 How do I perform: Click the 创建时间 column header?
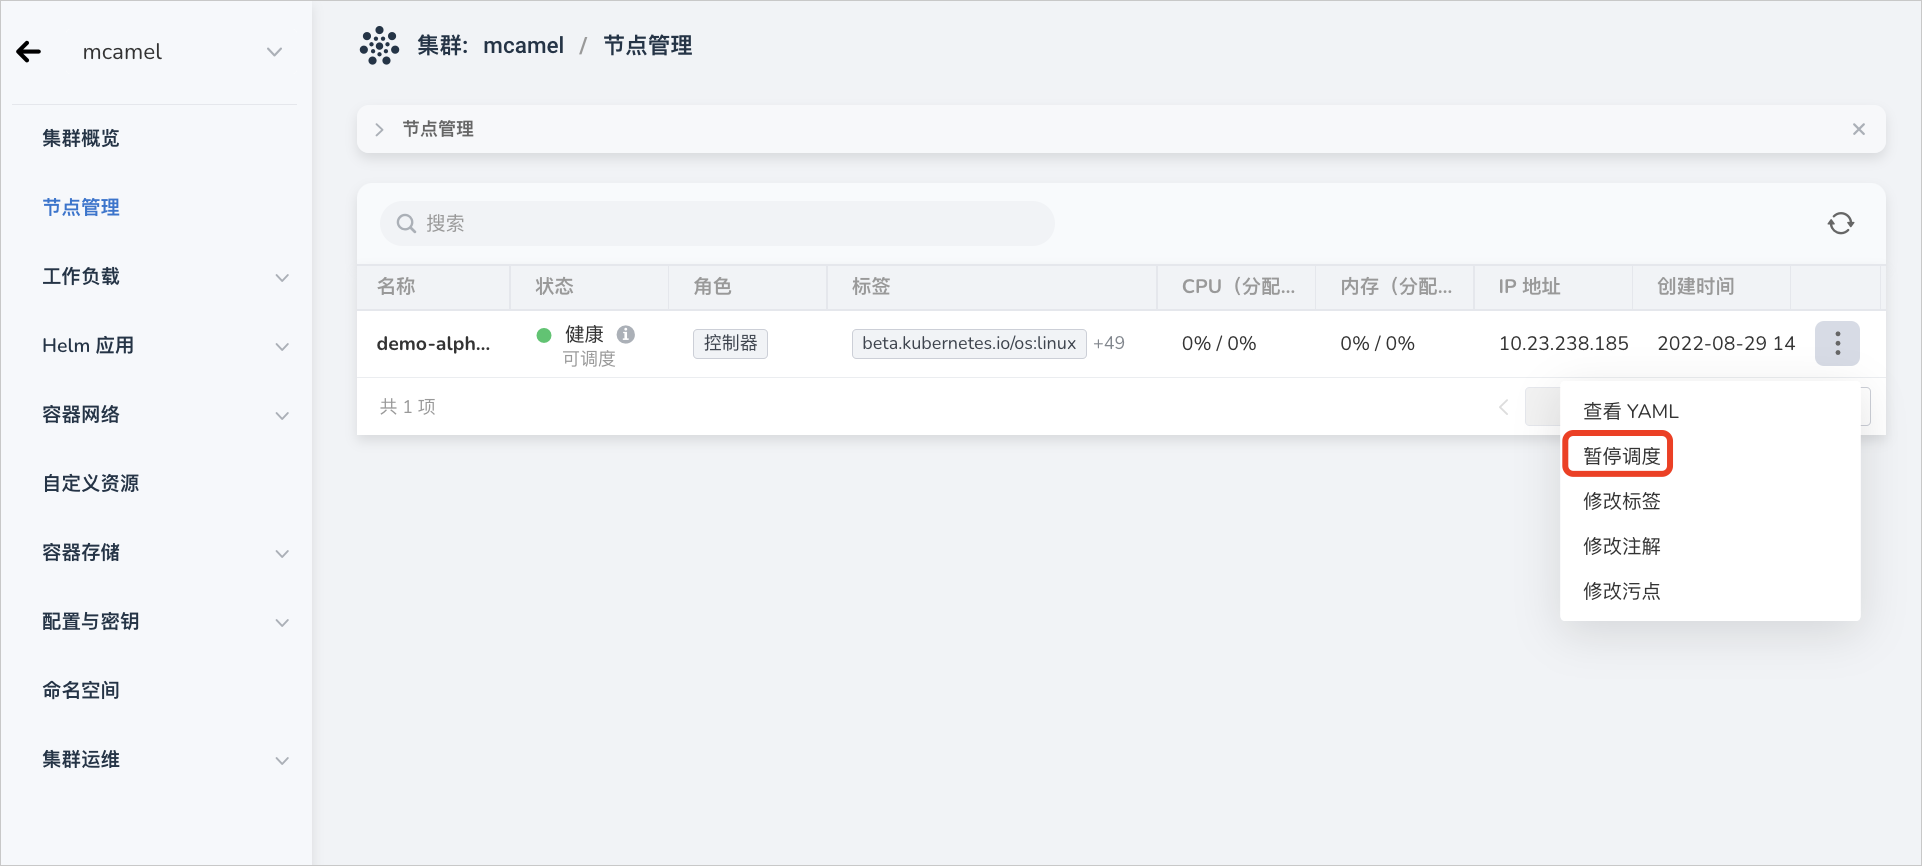[x=1695, y=286]
